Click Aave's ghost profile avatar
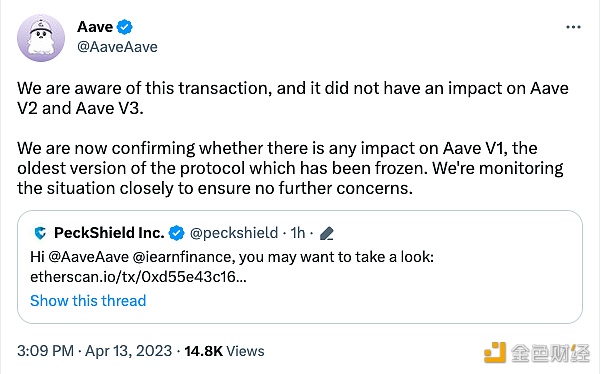This screenshot has width=601, height=374. [41, 38]
